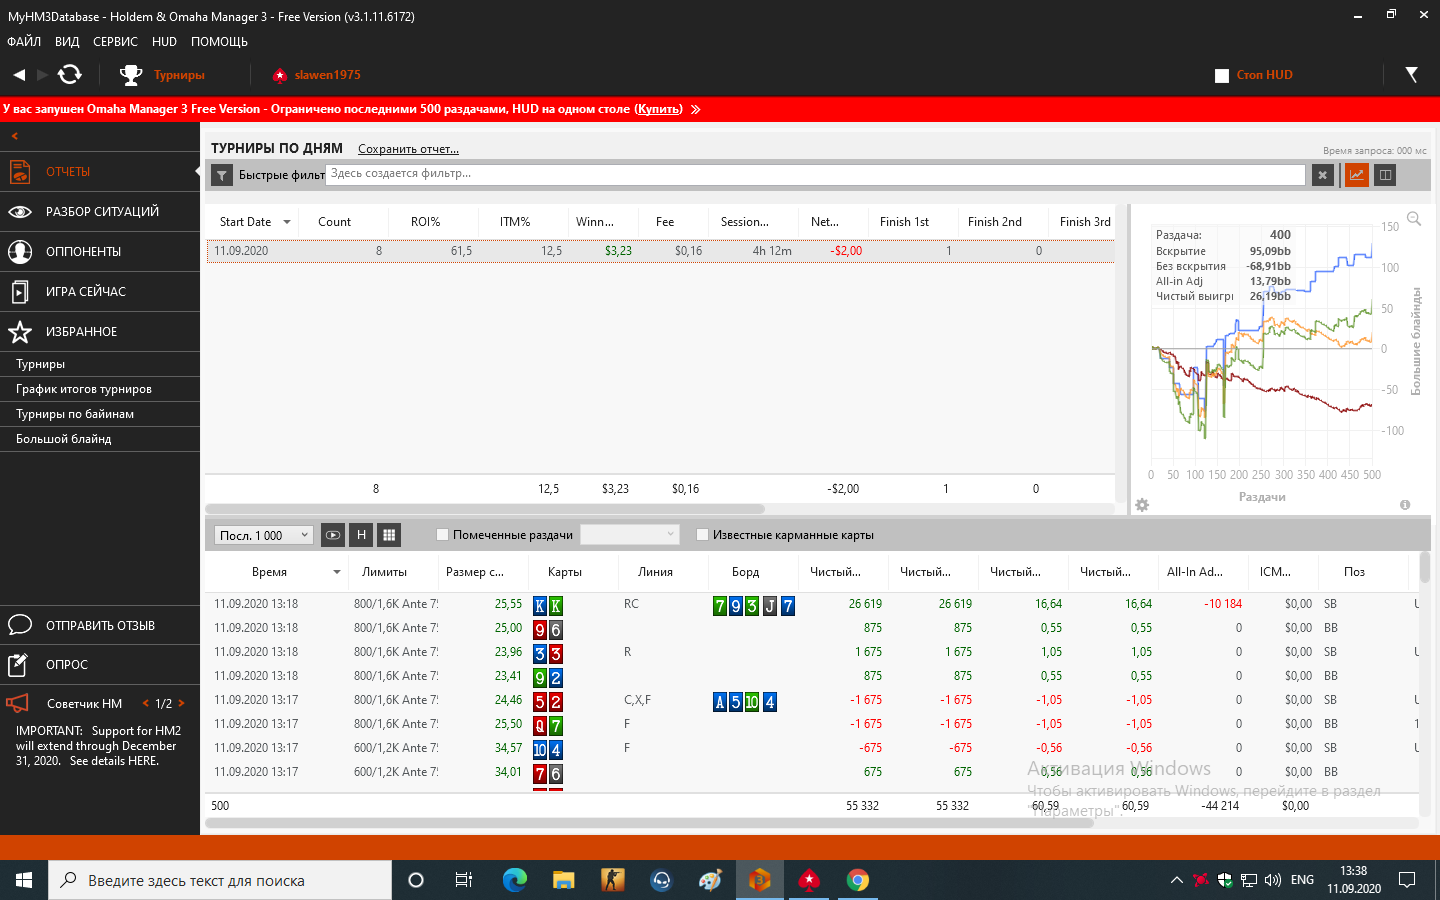1440x900 pixels.
Task: Open HUD menu
Action: 164,42
